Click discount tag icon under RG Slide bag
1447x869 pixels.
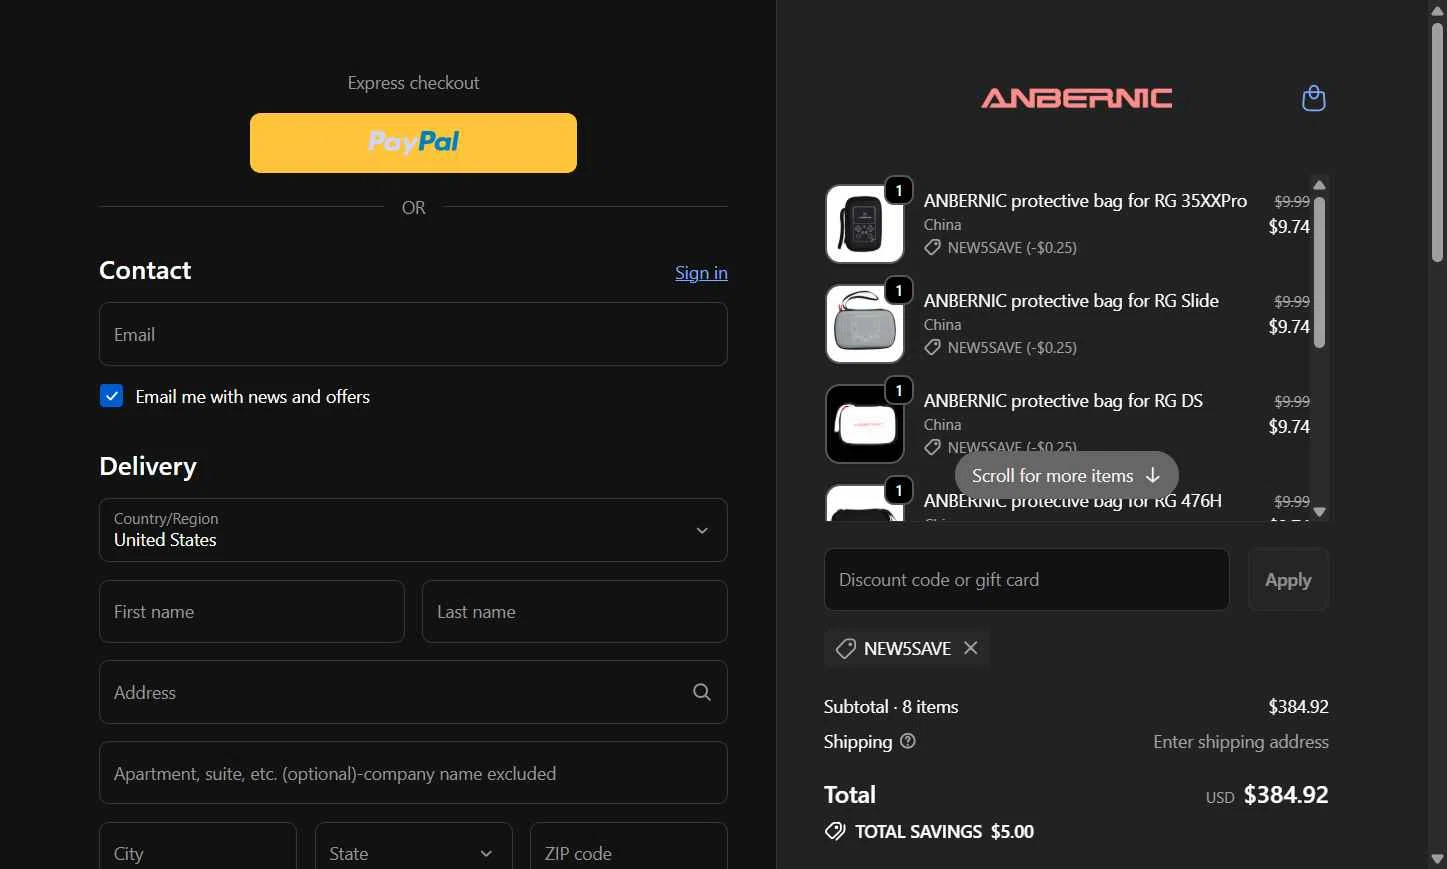point(932,347)
